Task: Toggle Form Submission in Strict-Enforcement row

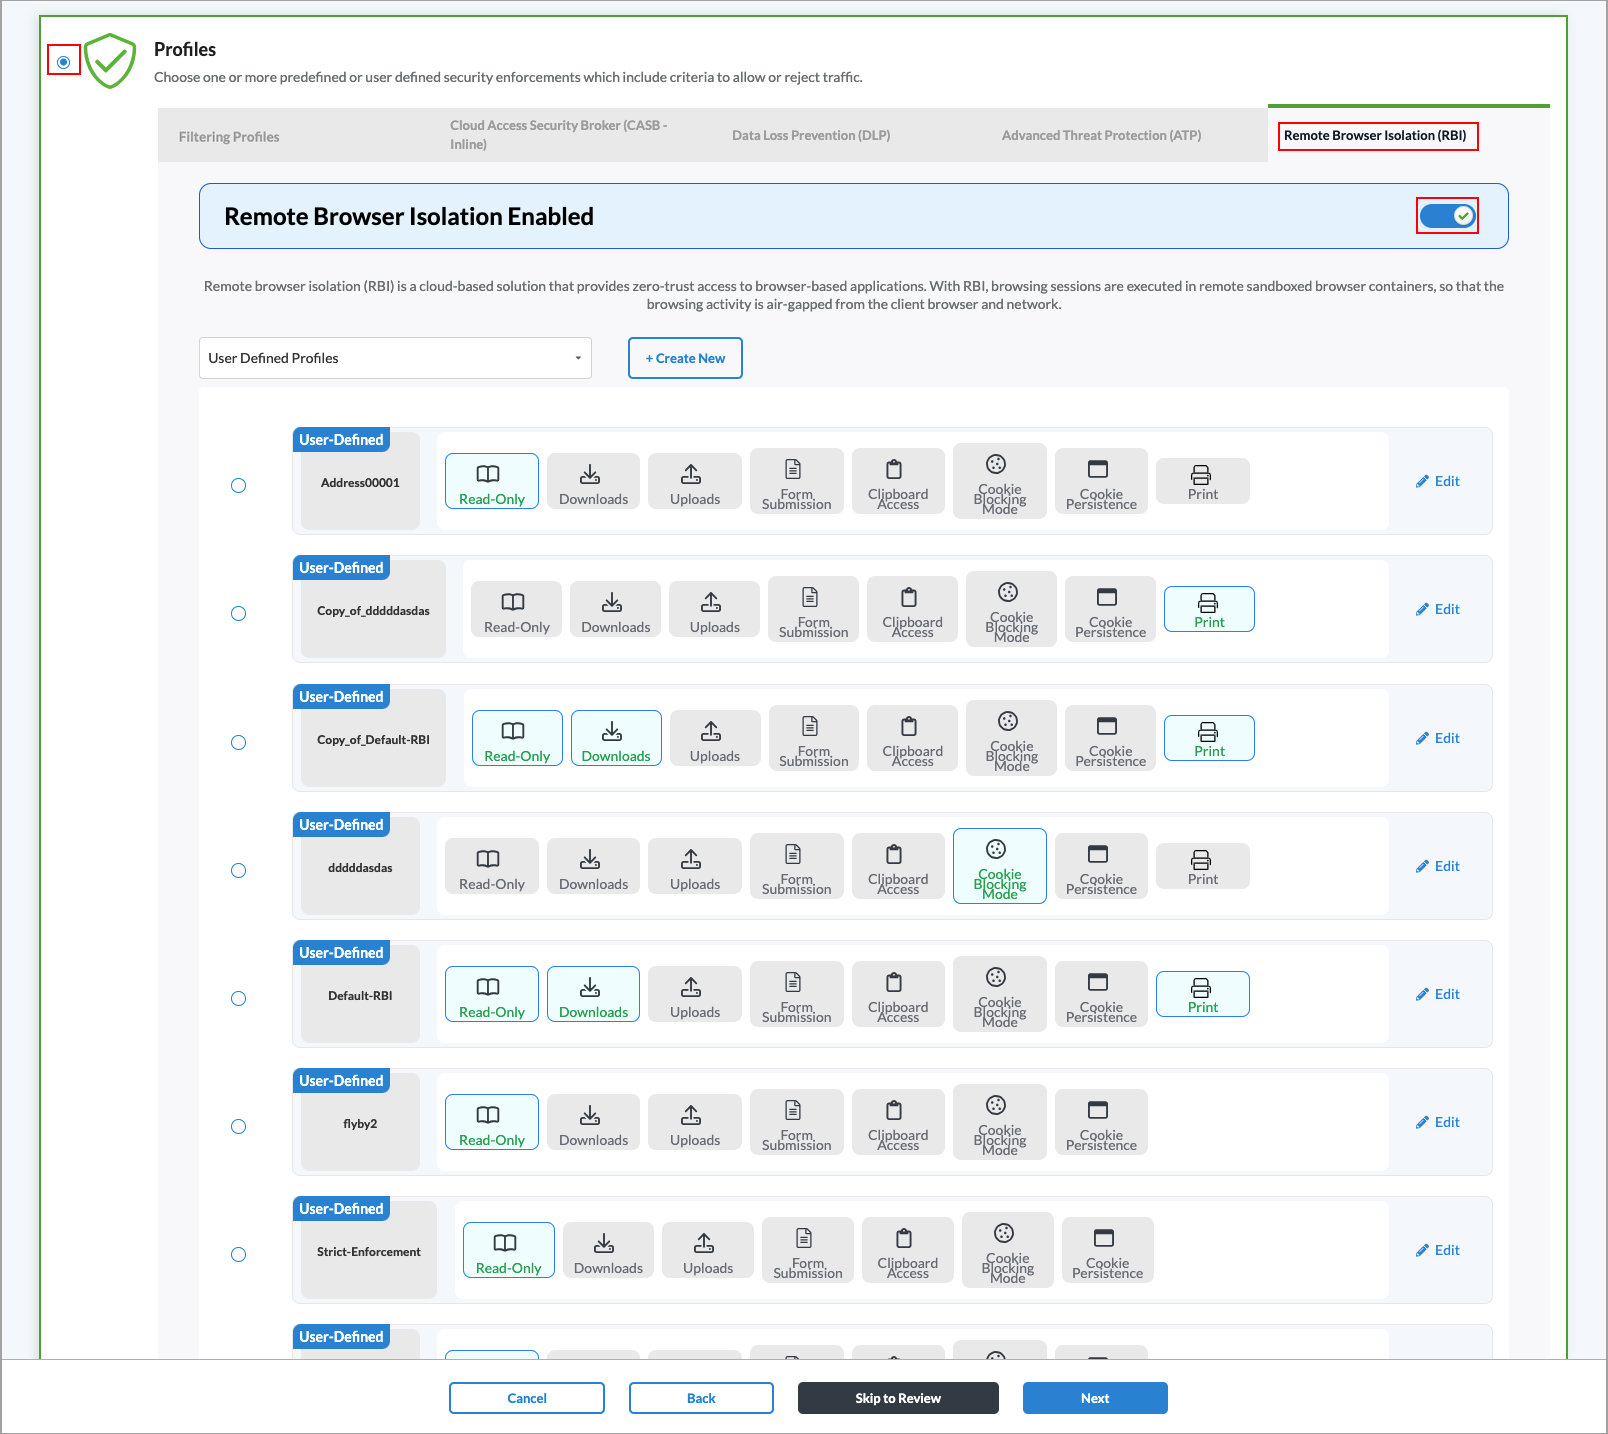Action: pos(807,1250)
